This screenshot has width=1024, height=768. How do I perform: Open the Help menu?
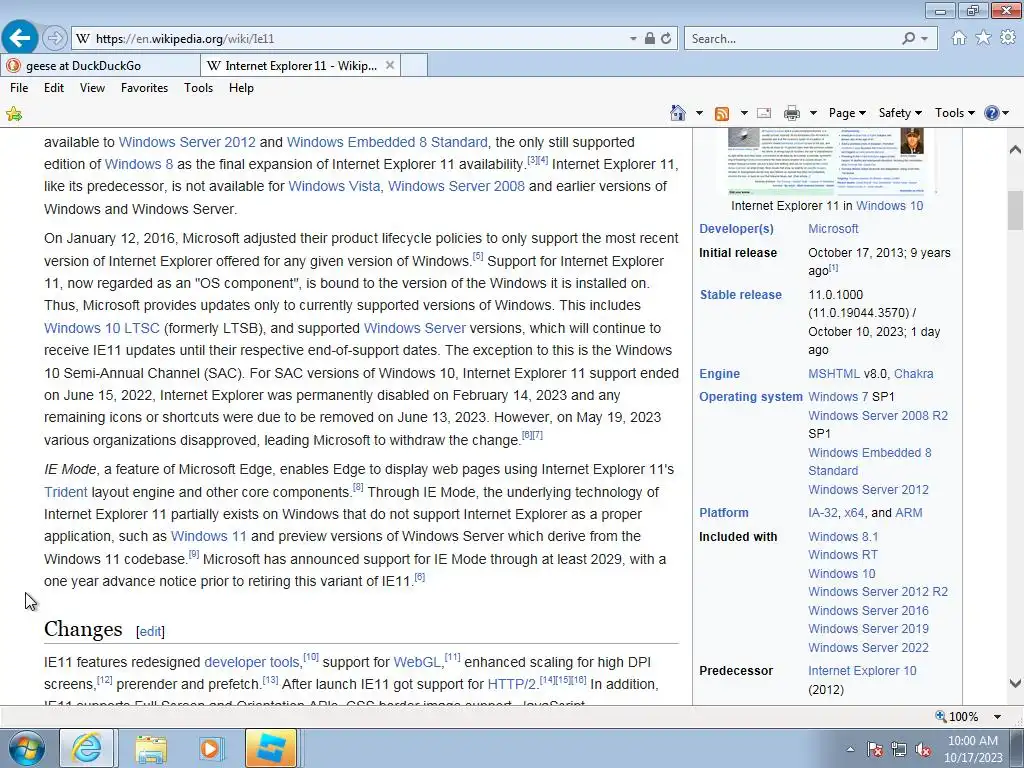tap(241, 88)
